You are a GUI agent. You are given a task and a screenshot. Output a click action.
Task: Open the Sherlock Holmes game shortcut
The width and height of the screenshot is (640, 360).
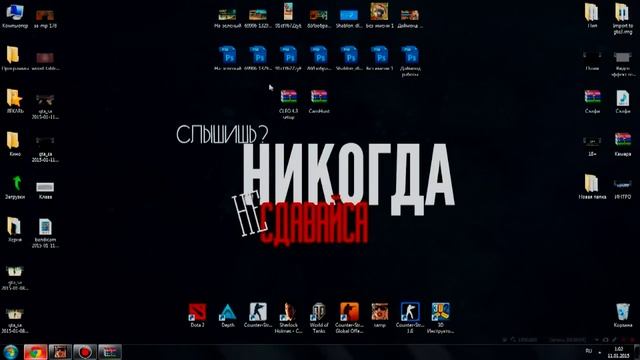288,318
